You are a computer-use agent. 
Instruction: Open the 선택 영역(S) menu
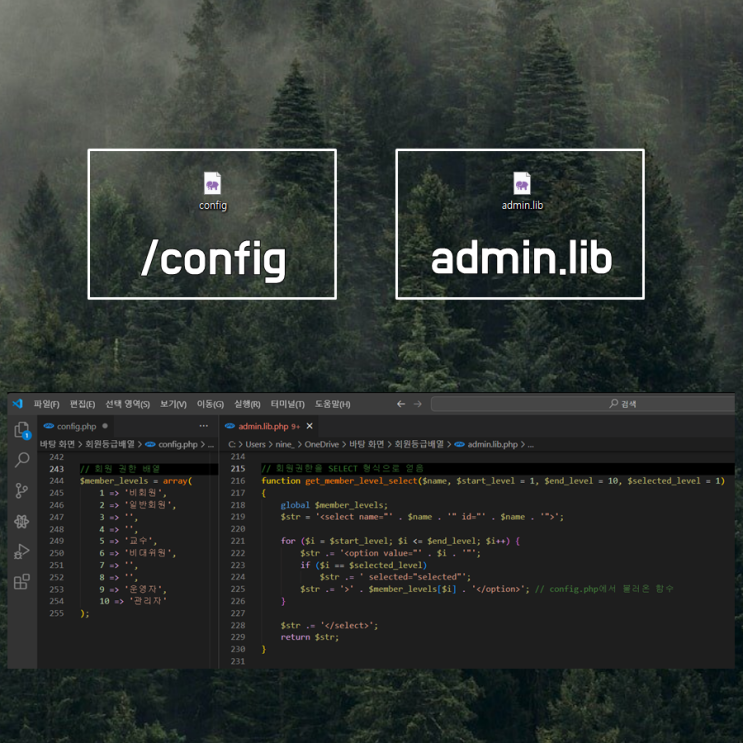pos(127,404)
